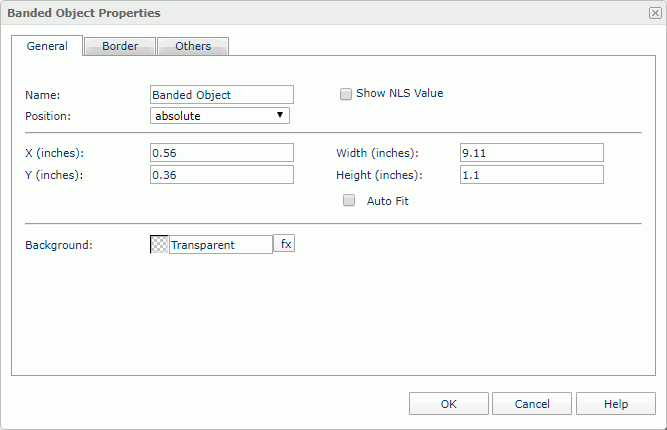
Task: Click the Cancel button
Action: [532, 404]
